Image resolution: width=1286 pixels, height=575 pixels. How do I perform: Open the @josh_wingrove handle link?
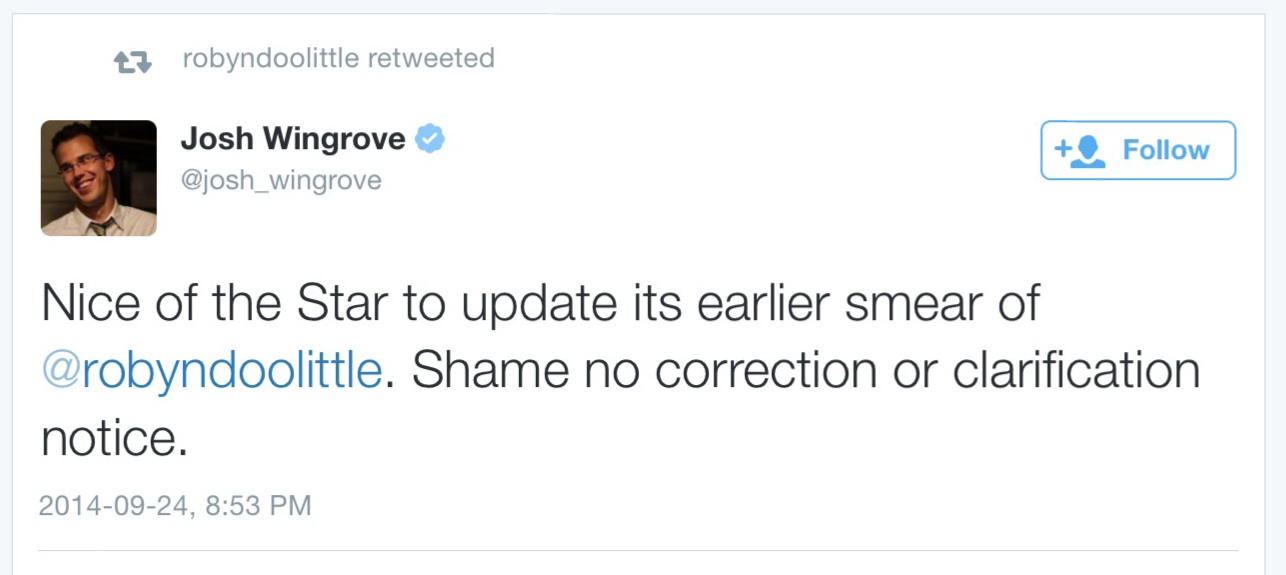(280, 181)
